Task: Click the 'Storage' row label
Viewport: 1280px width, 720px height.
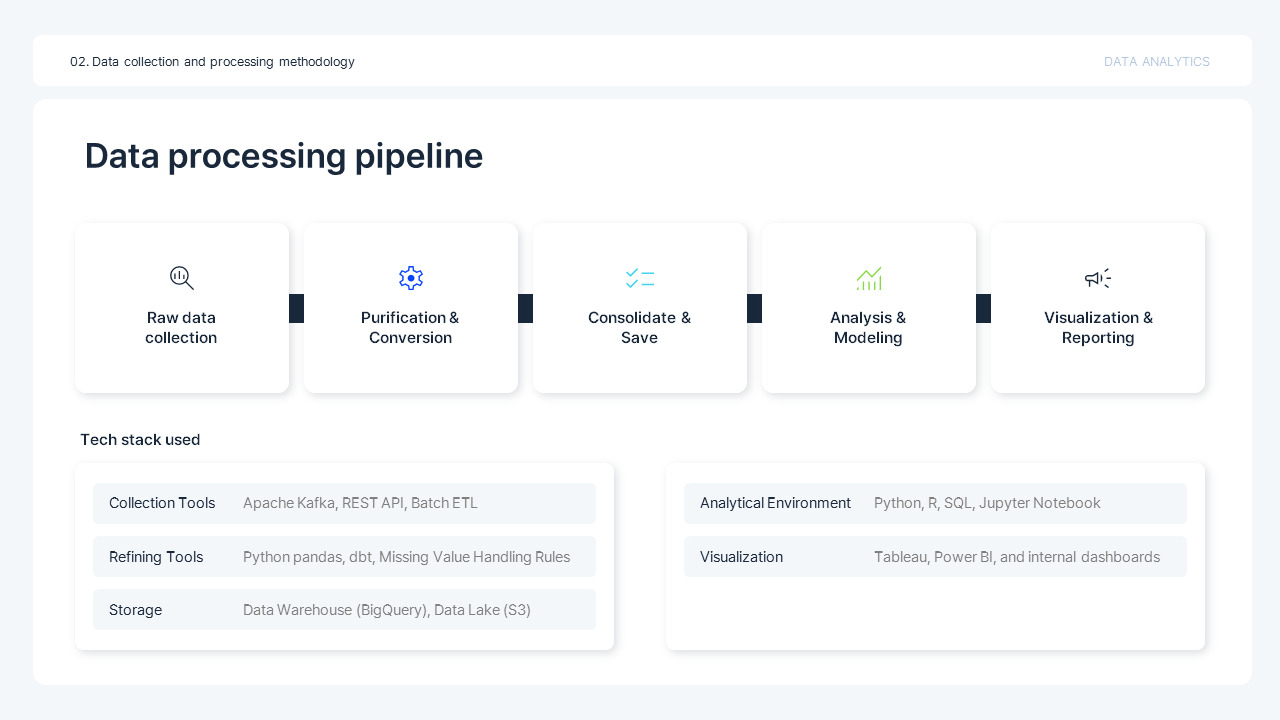Action: coord(135,610)
